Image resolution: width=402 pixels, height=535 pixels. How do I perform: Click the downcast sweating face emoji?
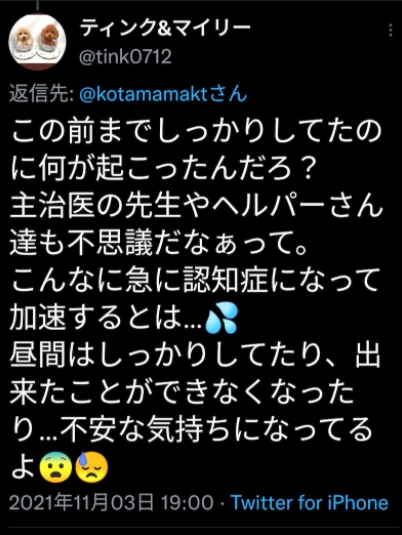[x=91, y=467]
